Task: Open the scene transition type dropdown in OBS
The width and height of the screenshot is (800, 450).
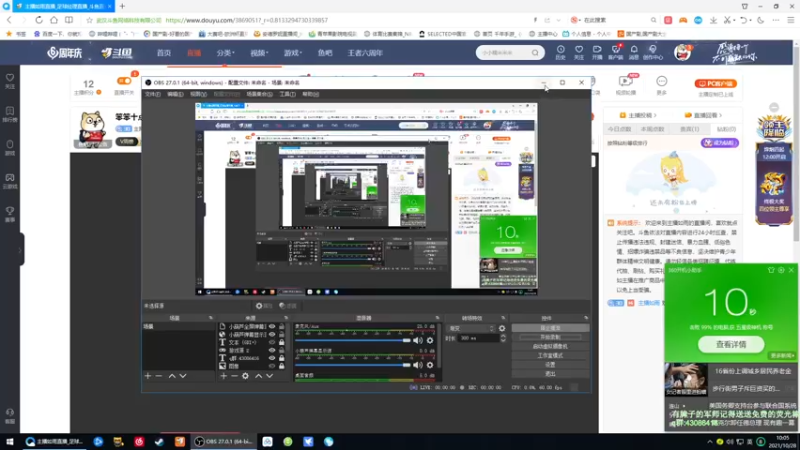Action: [x=470, y=329]
